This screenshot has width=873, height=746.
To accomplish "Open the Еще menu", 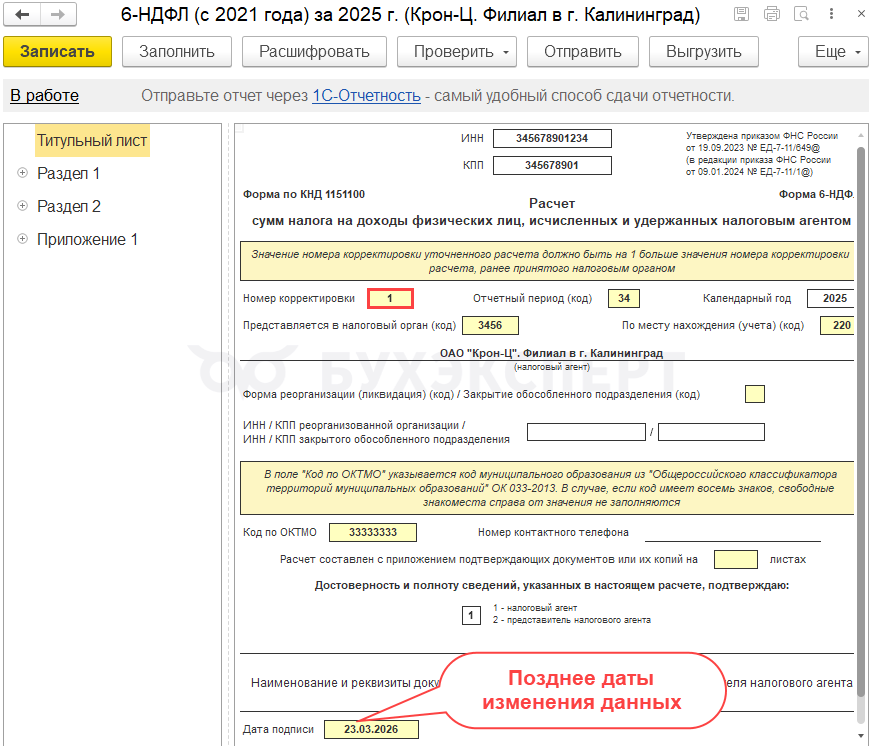I will [833, 52].
